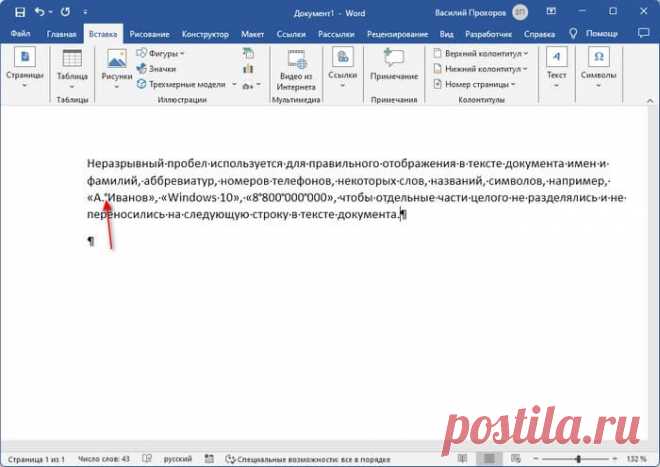Zoom in with the plus button
The image size is (660, 467).
tap(615, 459)
